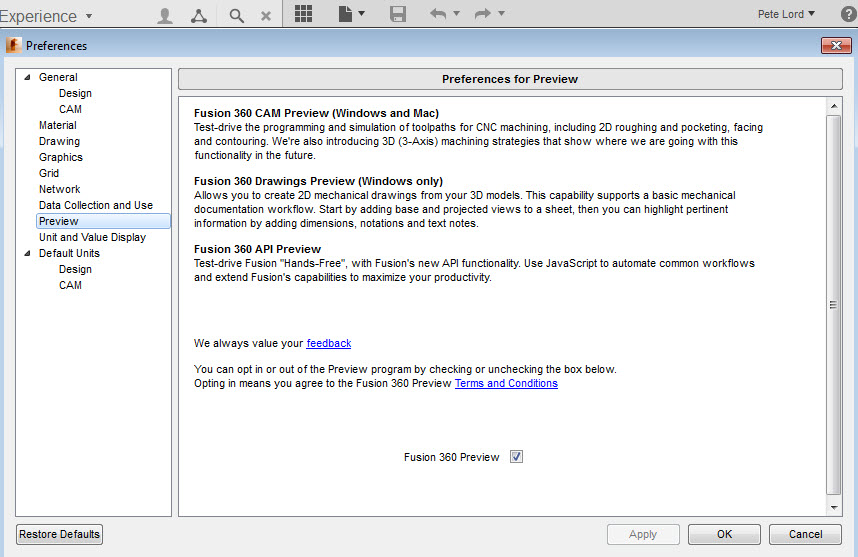Click the search magnifier icon
The image size is (858, 557).
pyautogui.click(x=236, y=15)
